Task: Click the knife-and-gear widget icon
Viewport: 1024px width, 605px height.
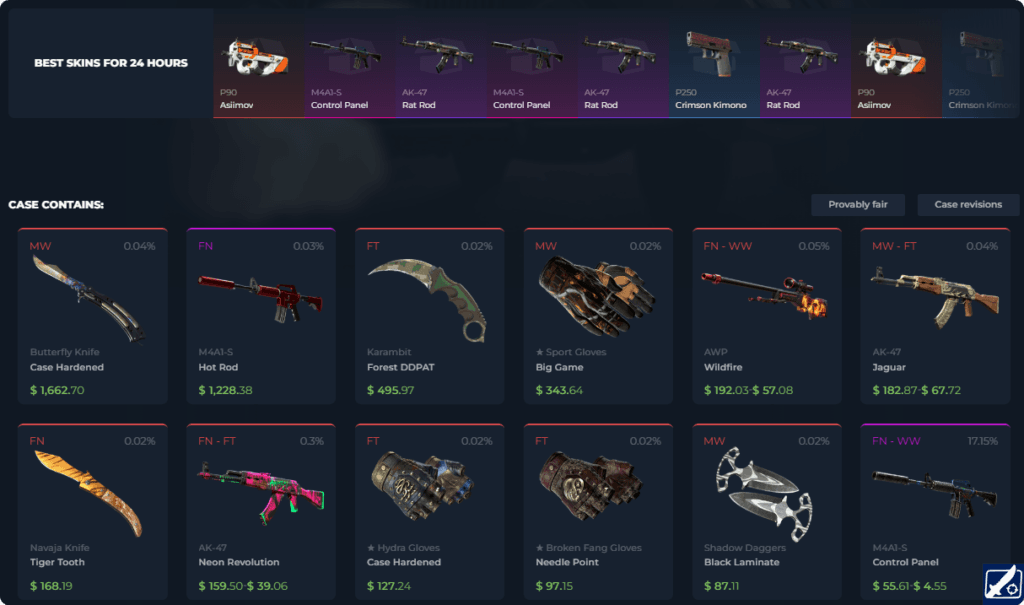Action: tap(1003, 582)
